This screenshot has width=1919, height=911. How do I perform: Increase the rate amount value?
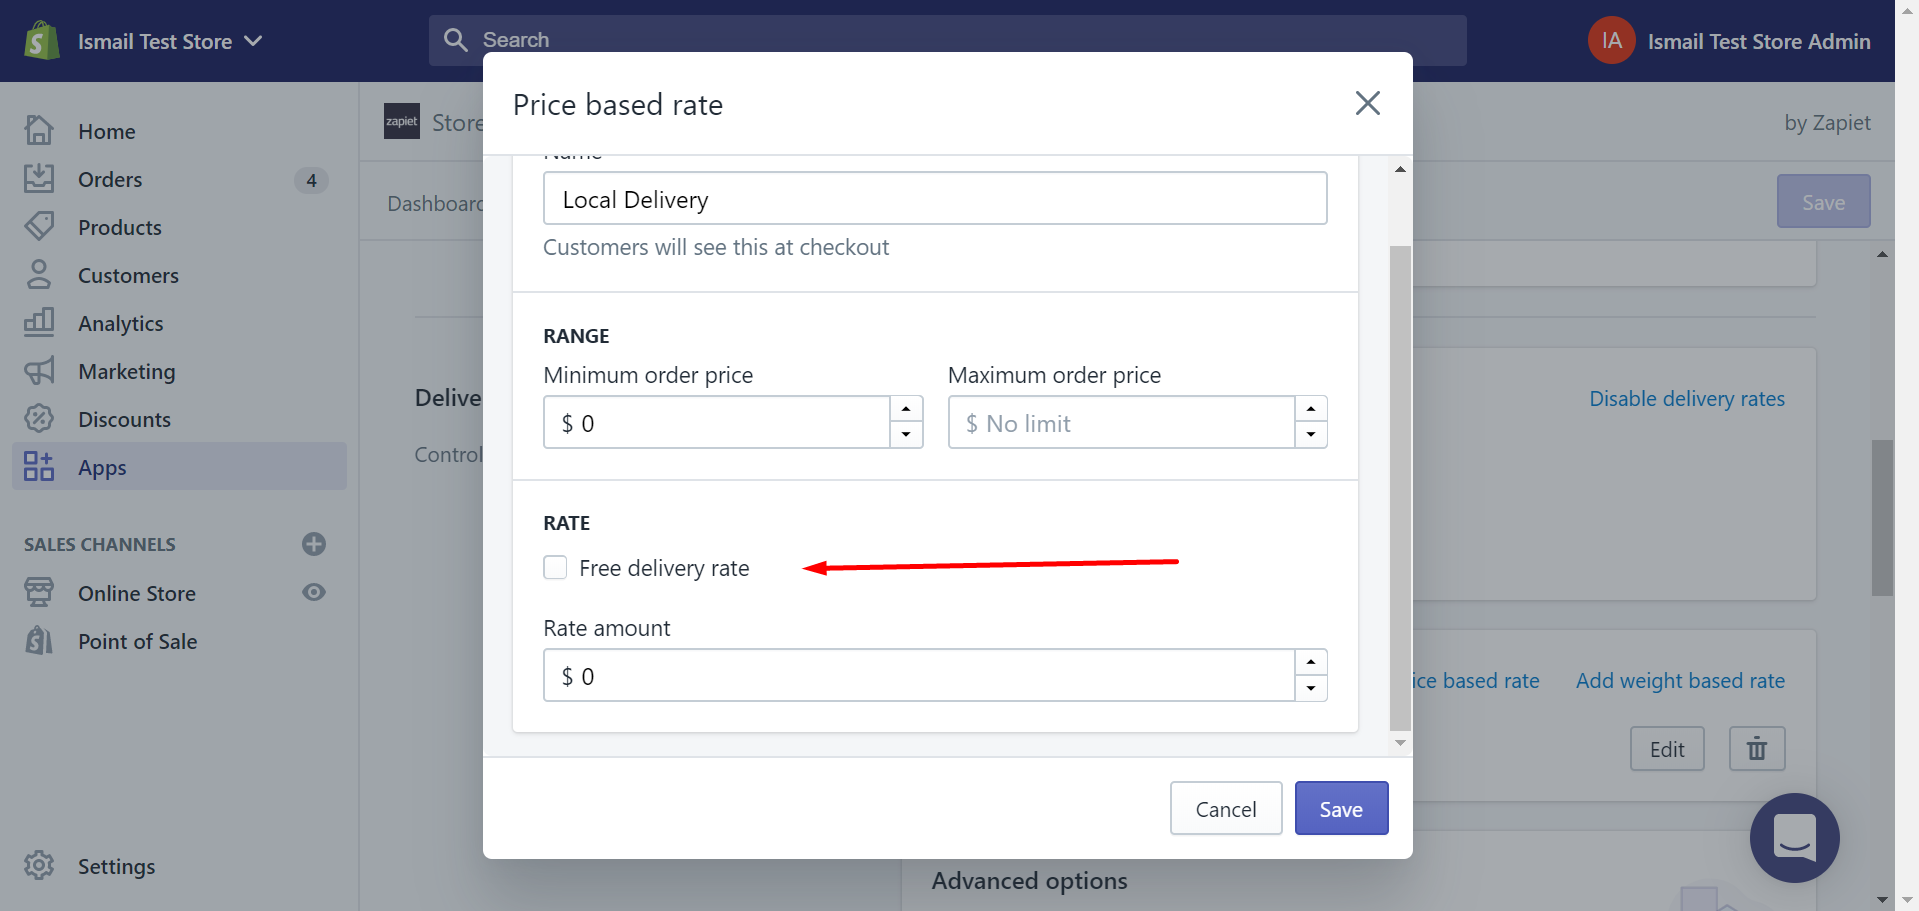[1311, 662]
